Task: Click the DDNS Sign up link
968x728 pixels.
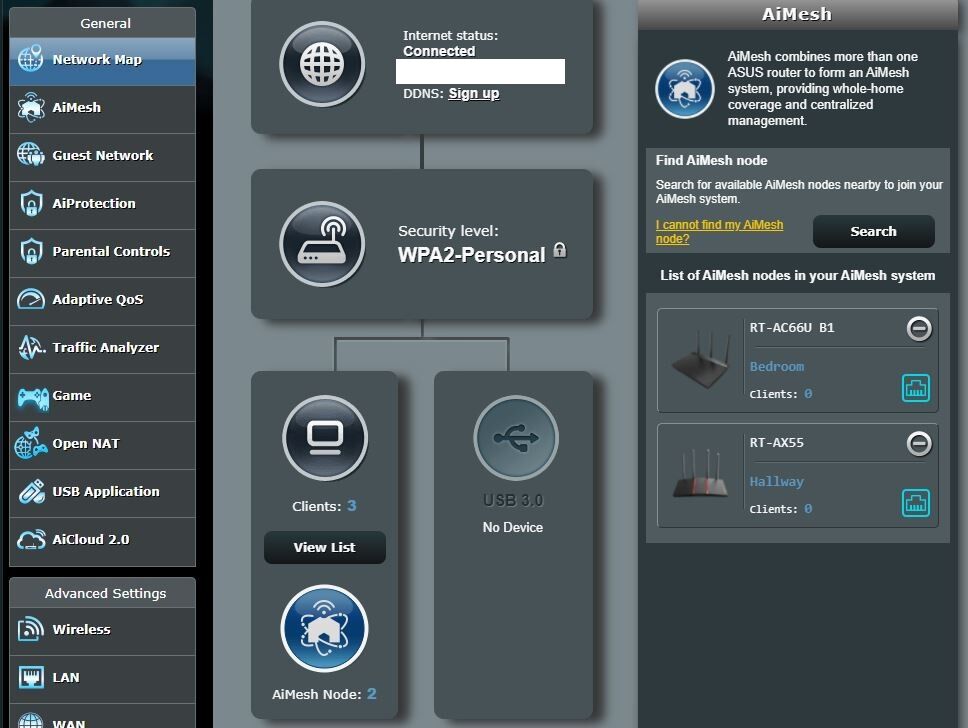Action: [474, 93]
